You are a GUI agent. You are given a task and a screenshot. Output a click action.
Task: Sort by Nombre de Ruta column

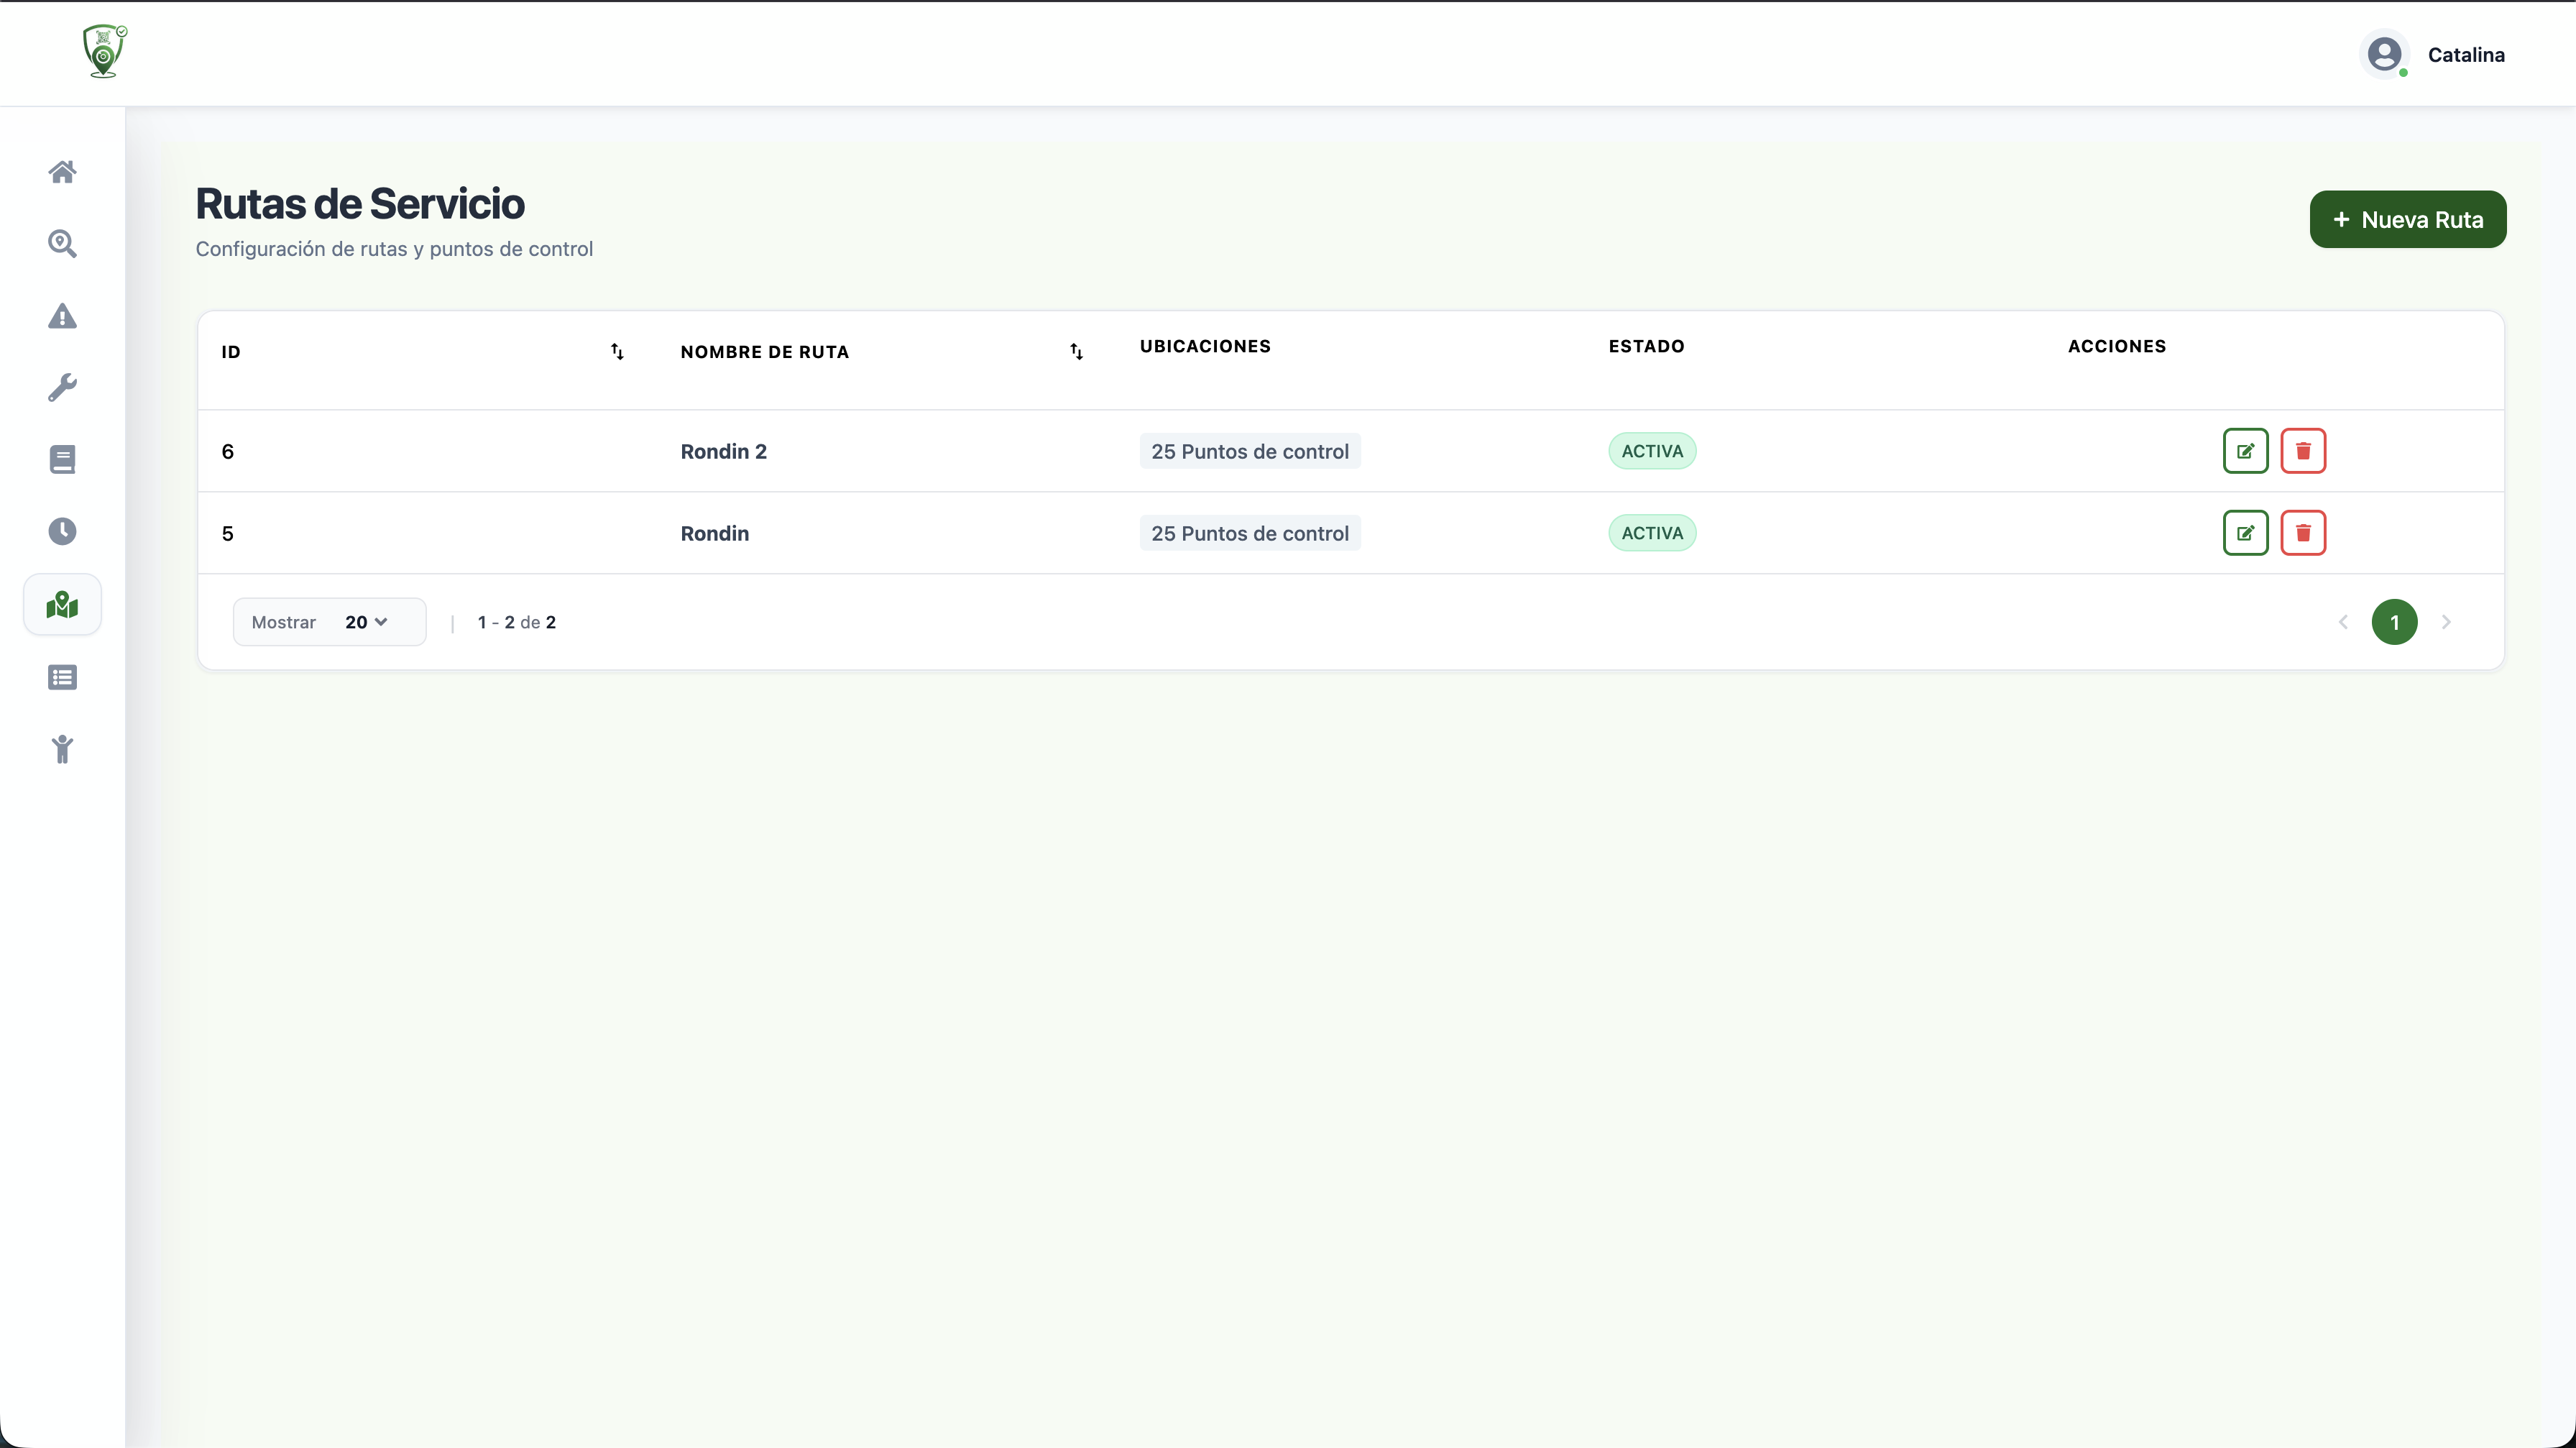(x=1076, y=352)
